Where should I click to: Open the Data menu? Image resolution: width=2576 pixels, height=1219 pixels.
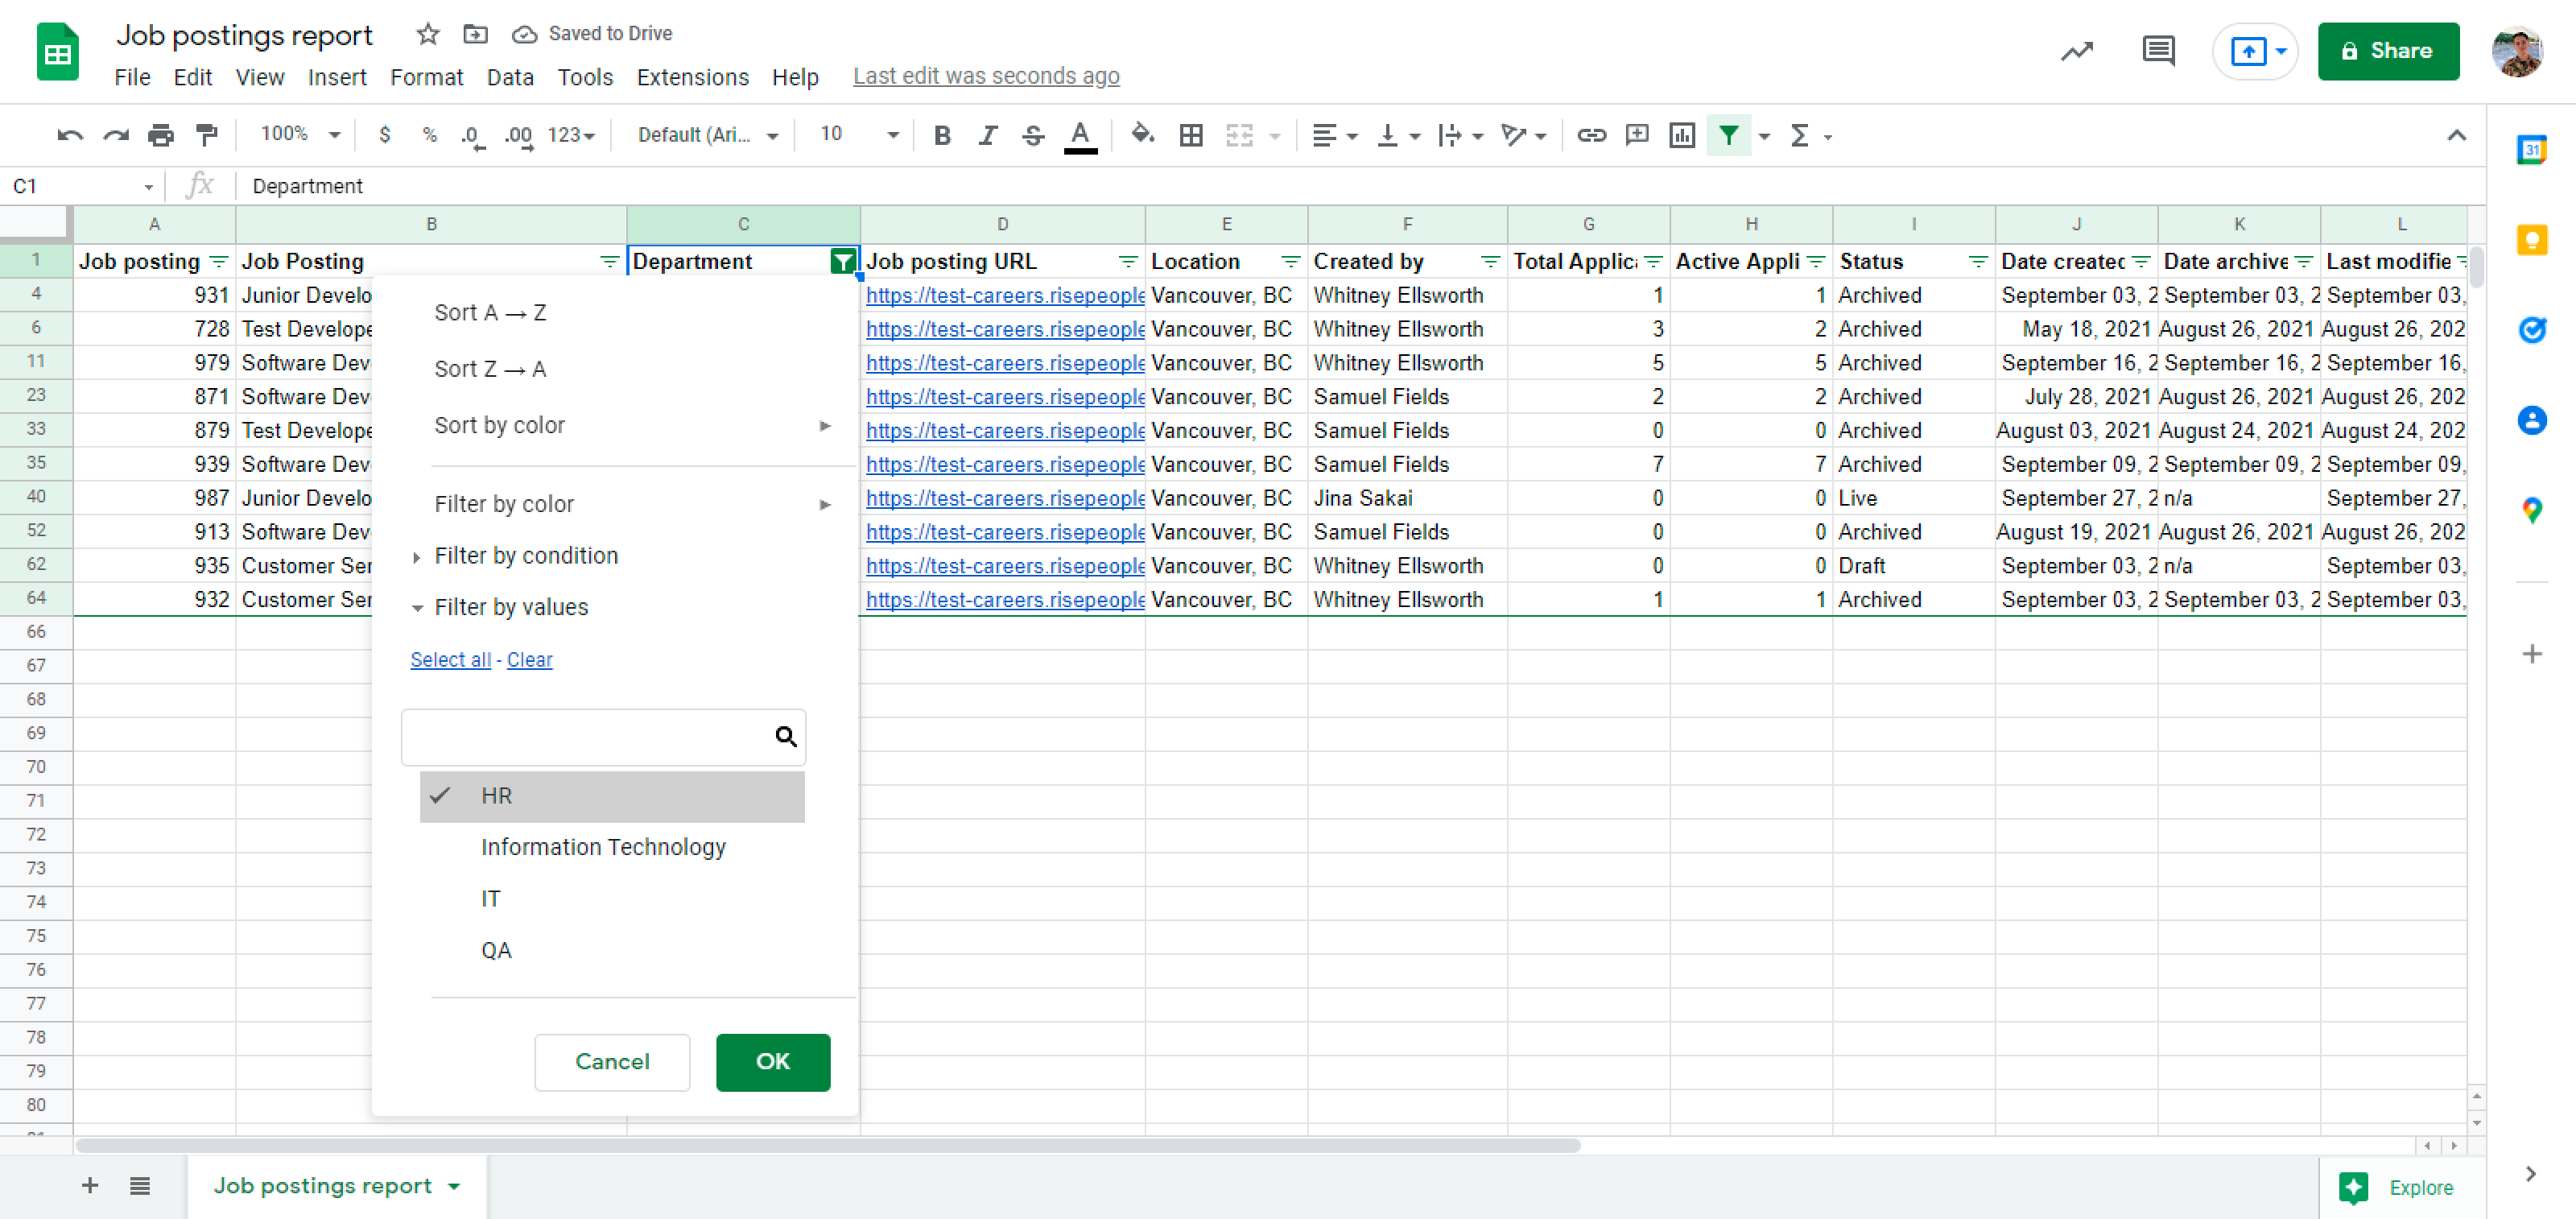point(510,77)
